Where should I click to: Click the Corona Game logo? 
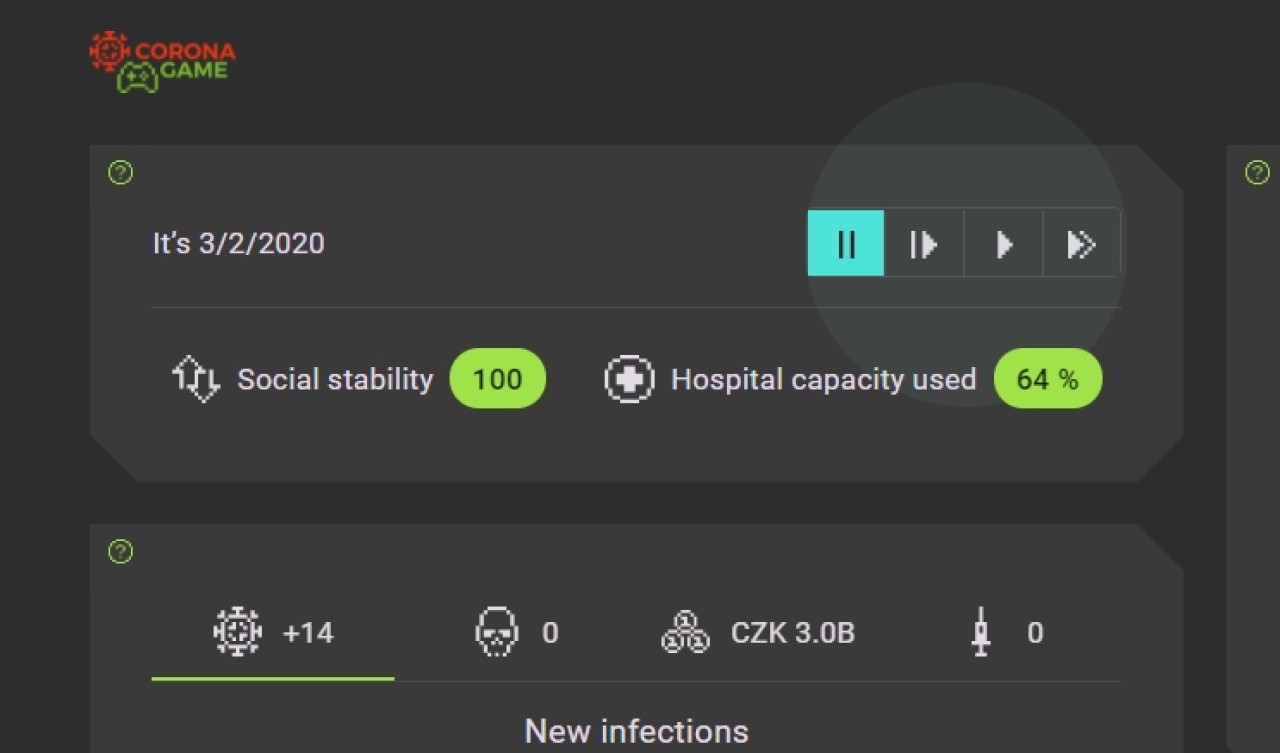[x=162, y=62]
